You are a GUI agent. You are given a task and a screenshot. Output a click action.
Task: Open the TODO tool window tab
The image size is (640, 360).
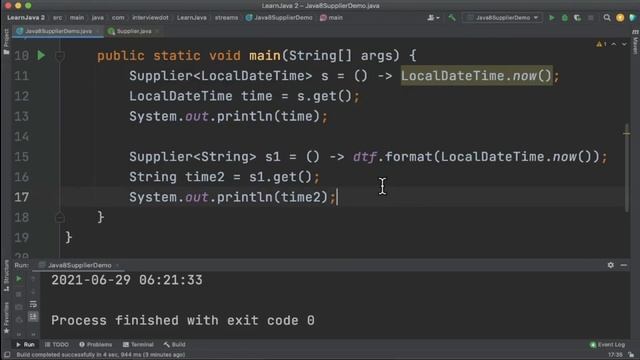[x=57, y=344]
